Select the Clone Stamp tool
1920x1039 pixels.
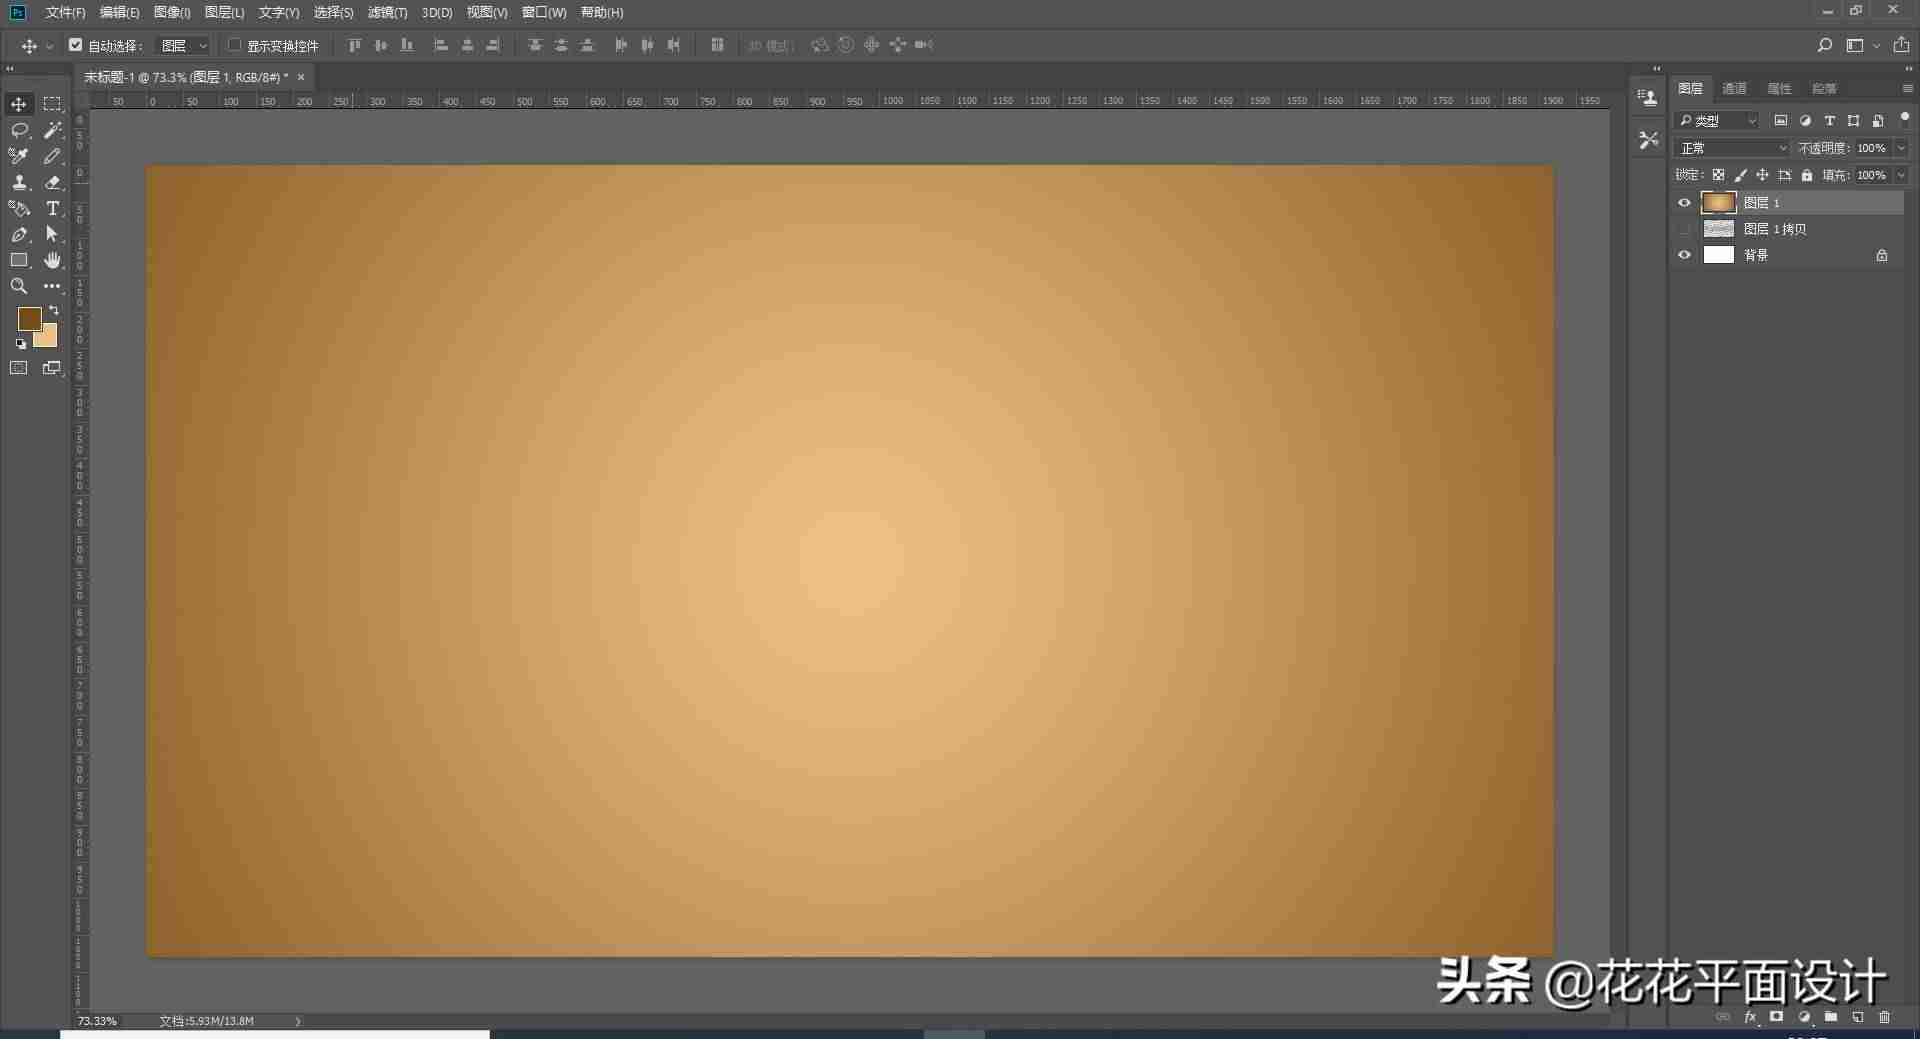tap(19, 182)
